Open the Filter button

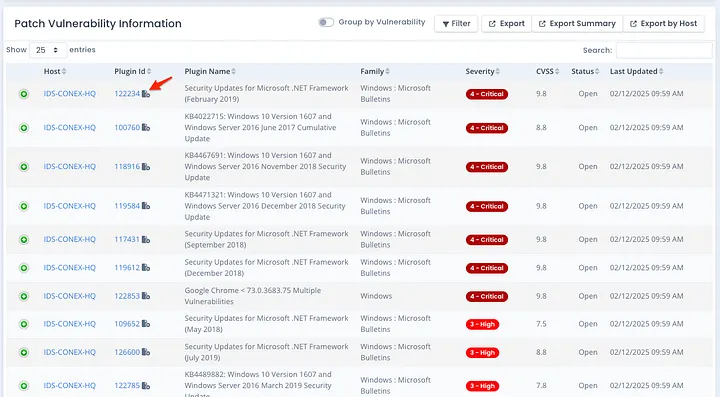click(x=456, y=23)
